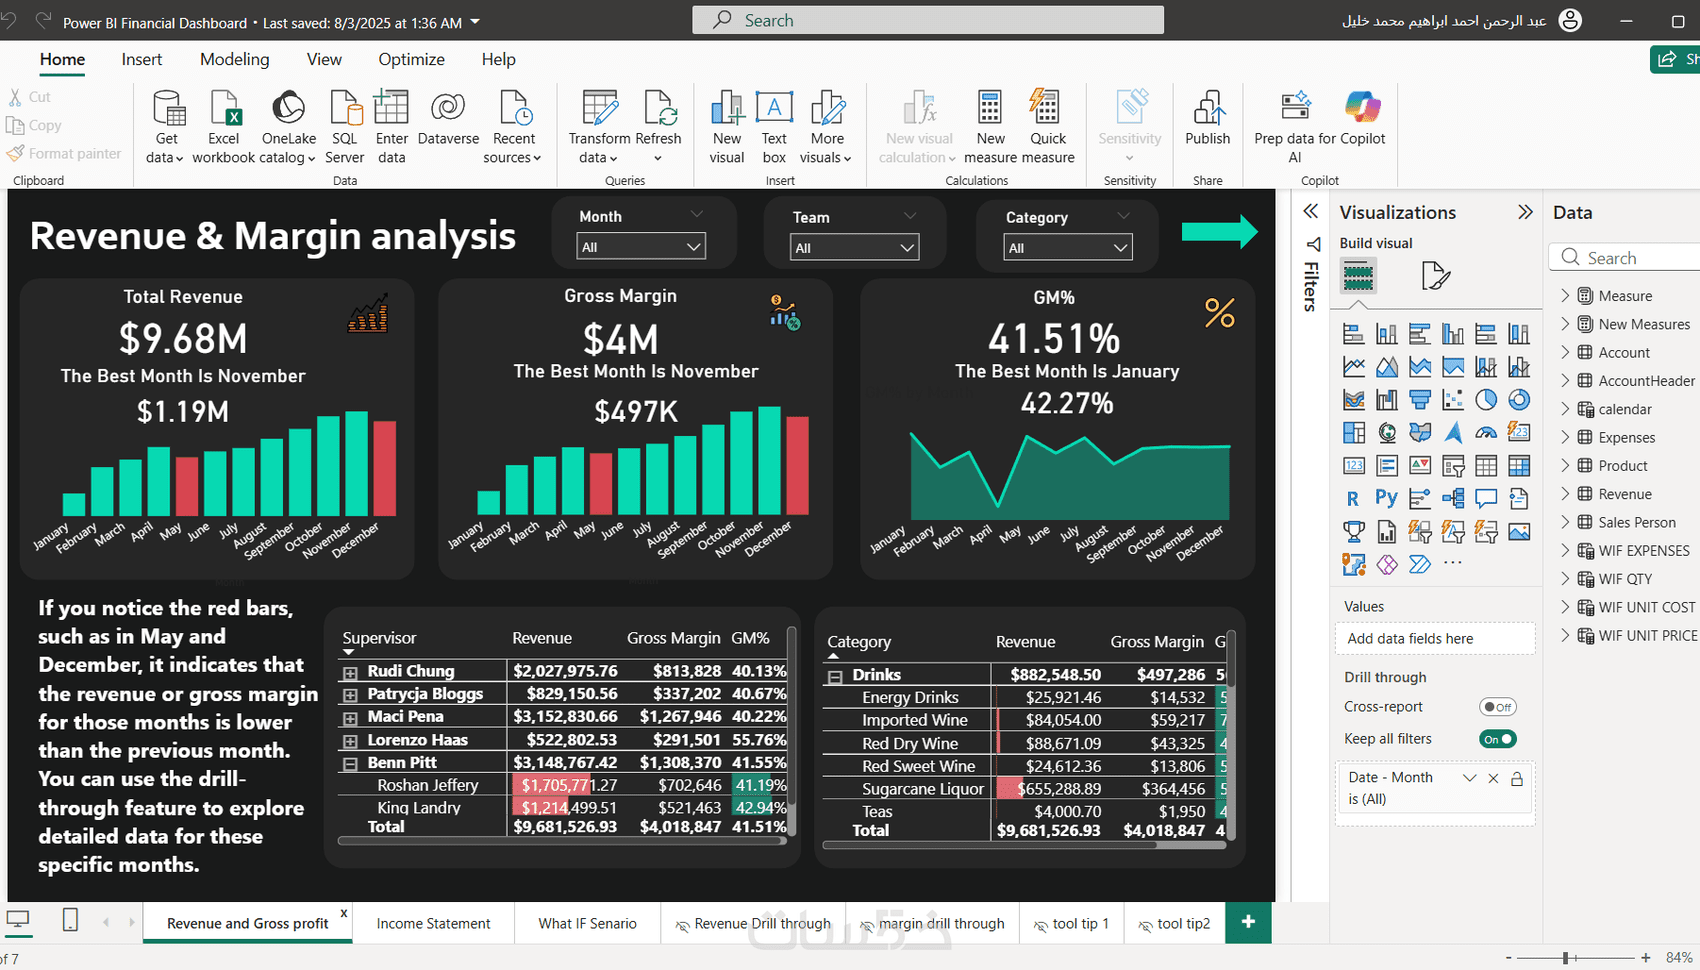
Task: Expand the Revenue table in Data pane
Action: [1565, 494]
